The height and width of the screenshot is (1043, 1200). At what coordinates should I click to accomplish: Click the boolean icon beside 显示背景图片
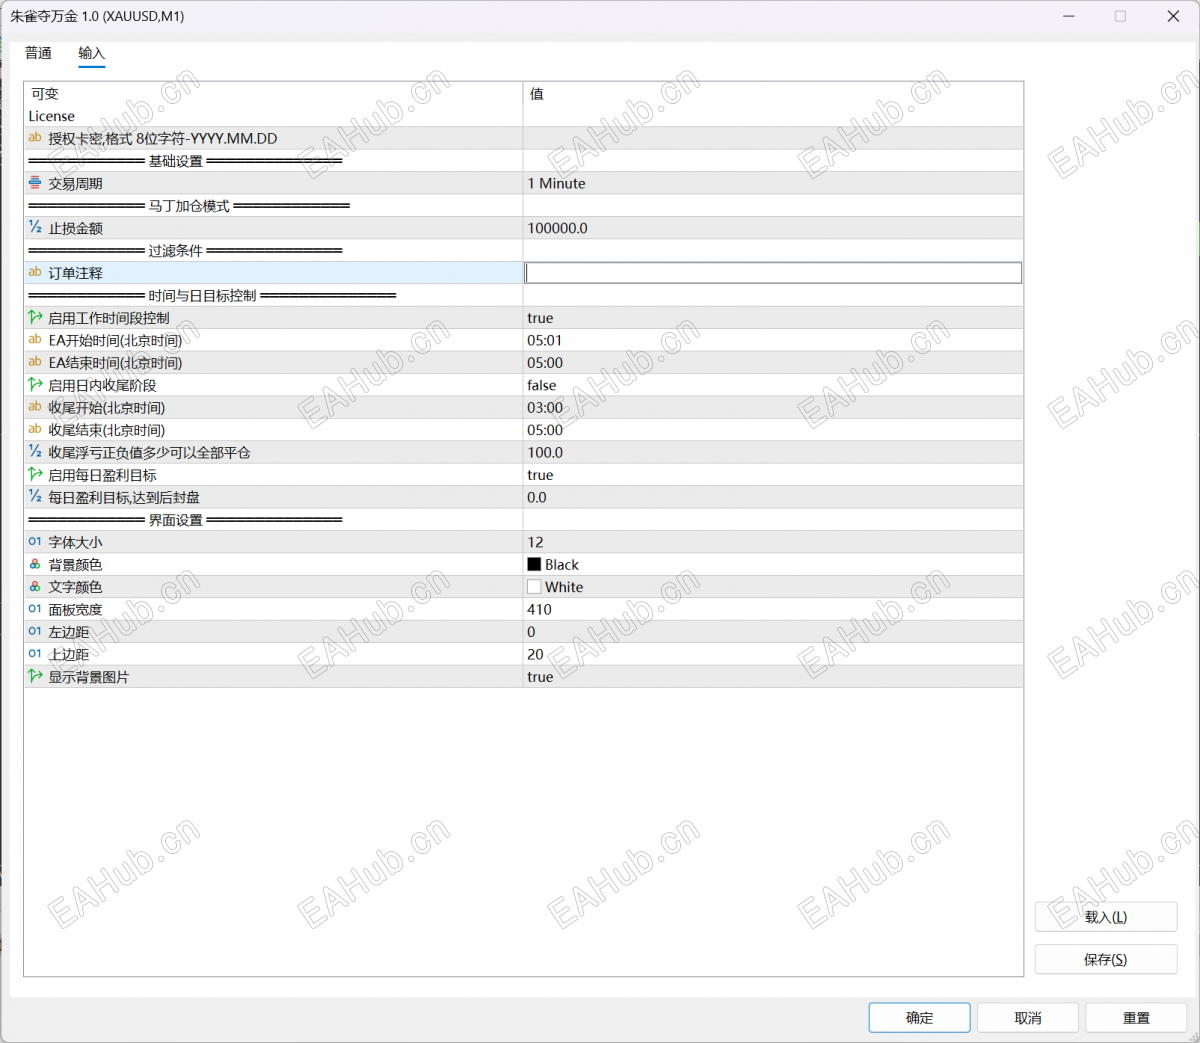tap(35, 676)
